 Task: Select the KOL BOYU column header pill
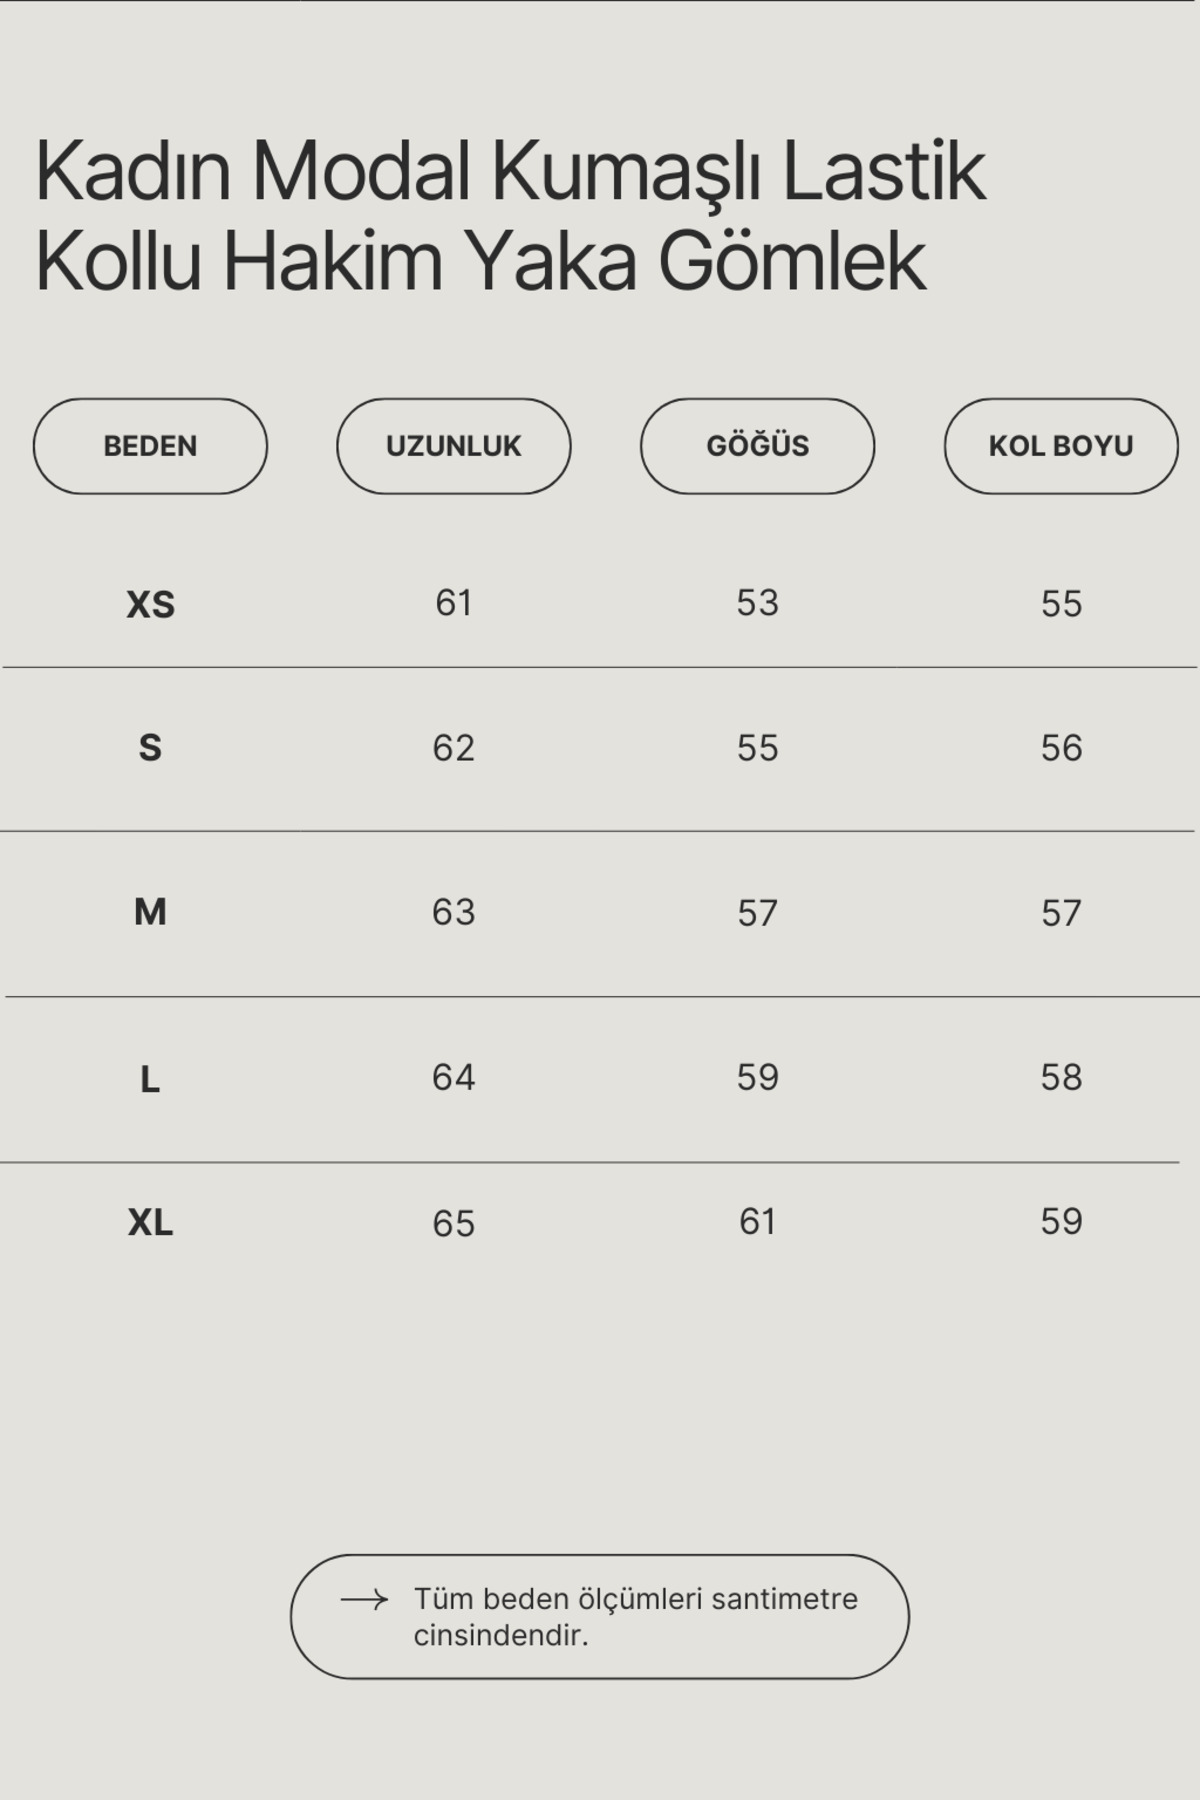click(1061, 446)
